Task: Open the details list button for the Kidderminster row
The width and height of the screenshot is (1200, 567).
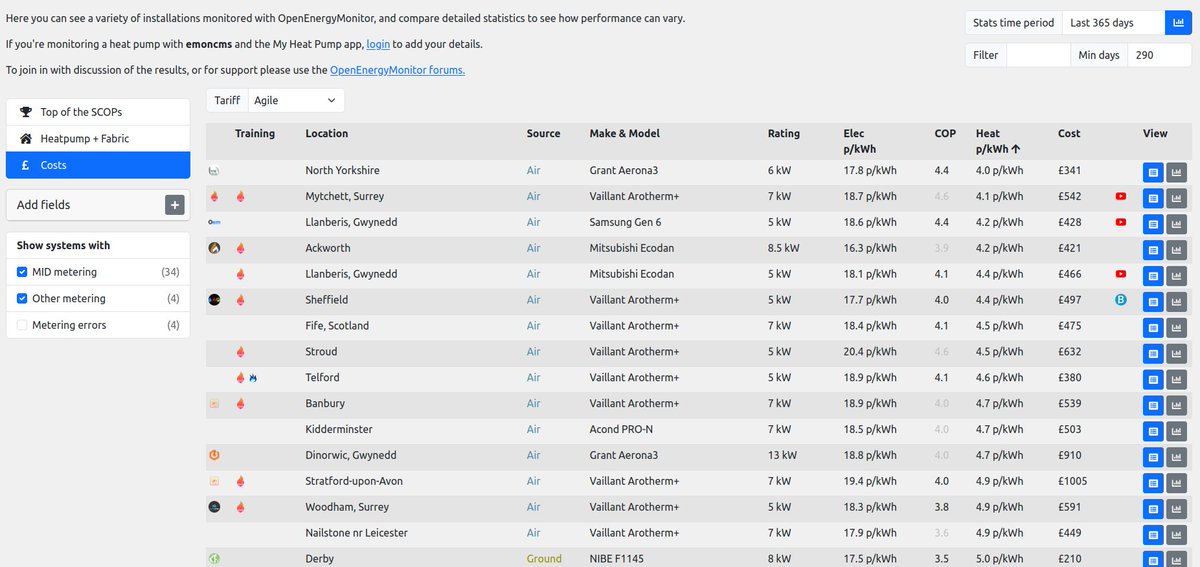Action: click(1153, 431)
